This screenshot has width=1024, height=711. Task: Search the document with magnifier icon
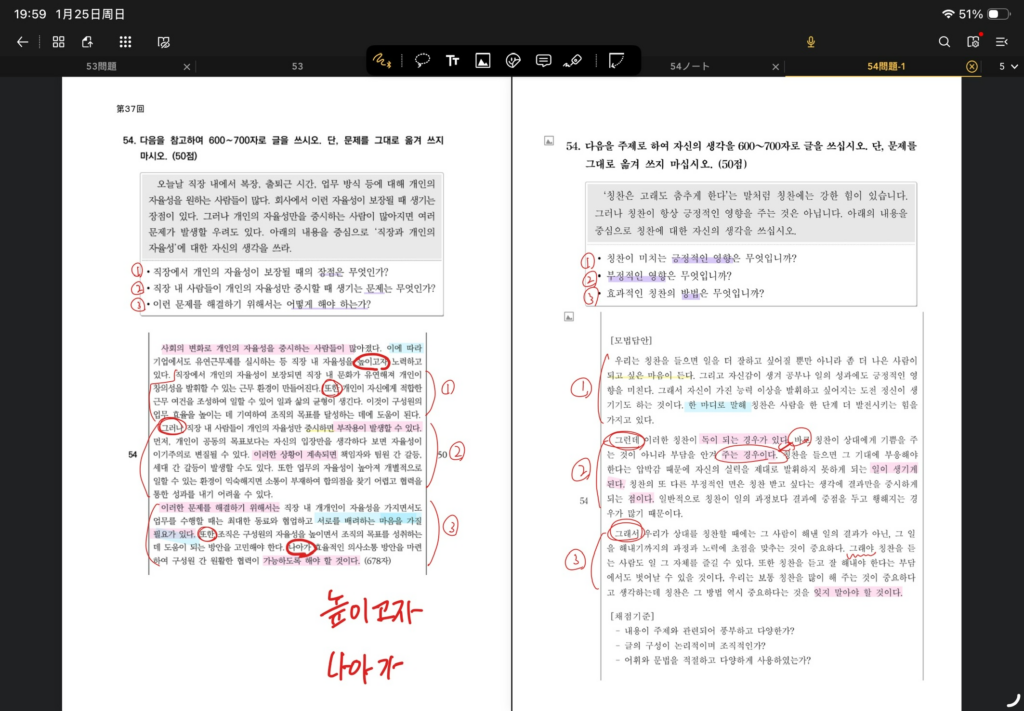click(x=944, y=42)
